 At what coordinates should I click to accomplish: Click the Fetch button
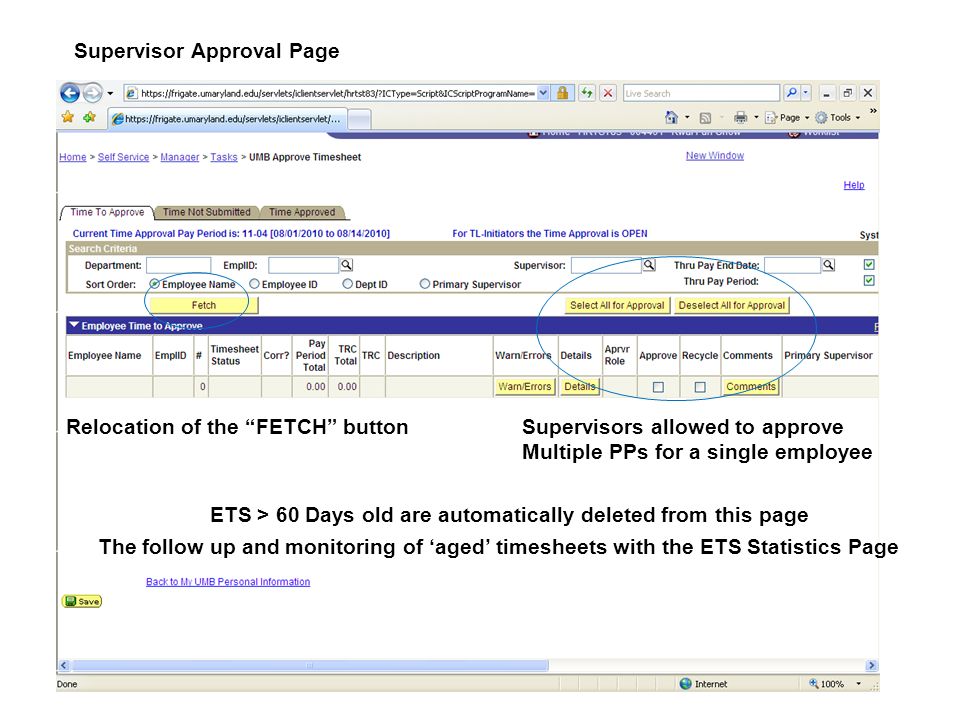tap(204, 305)
